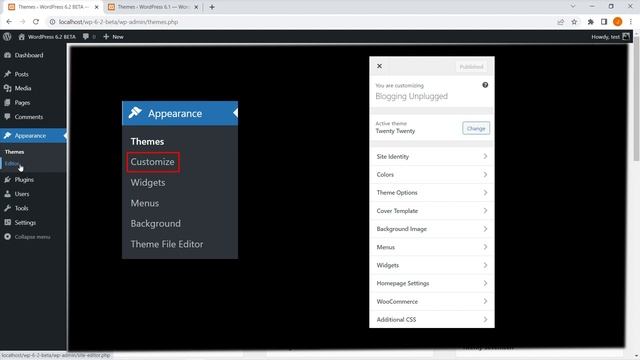
Task: Expand Site Identity section in customizer
Action: tap(432, 156)
